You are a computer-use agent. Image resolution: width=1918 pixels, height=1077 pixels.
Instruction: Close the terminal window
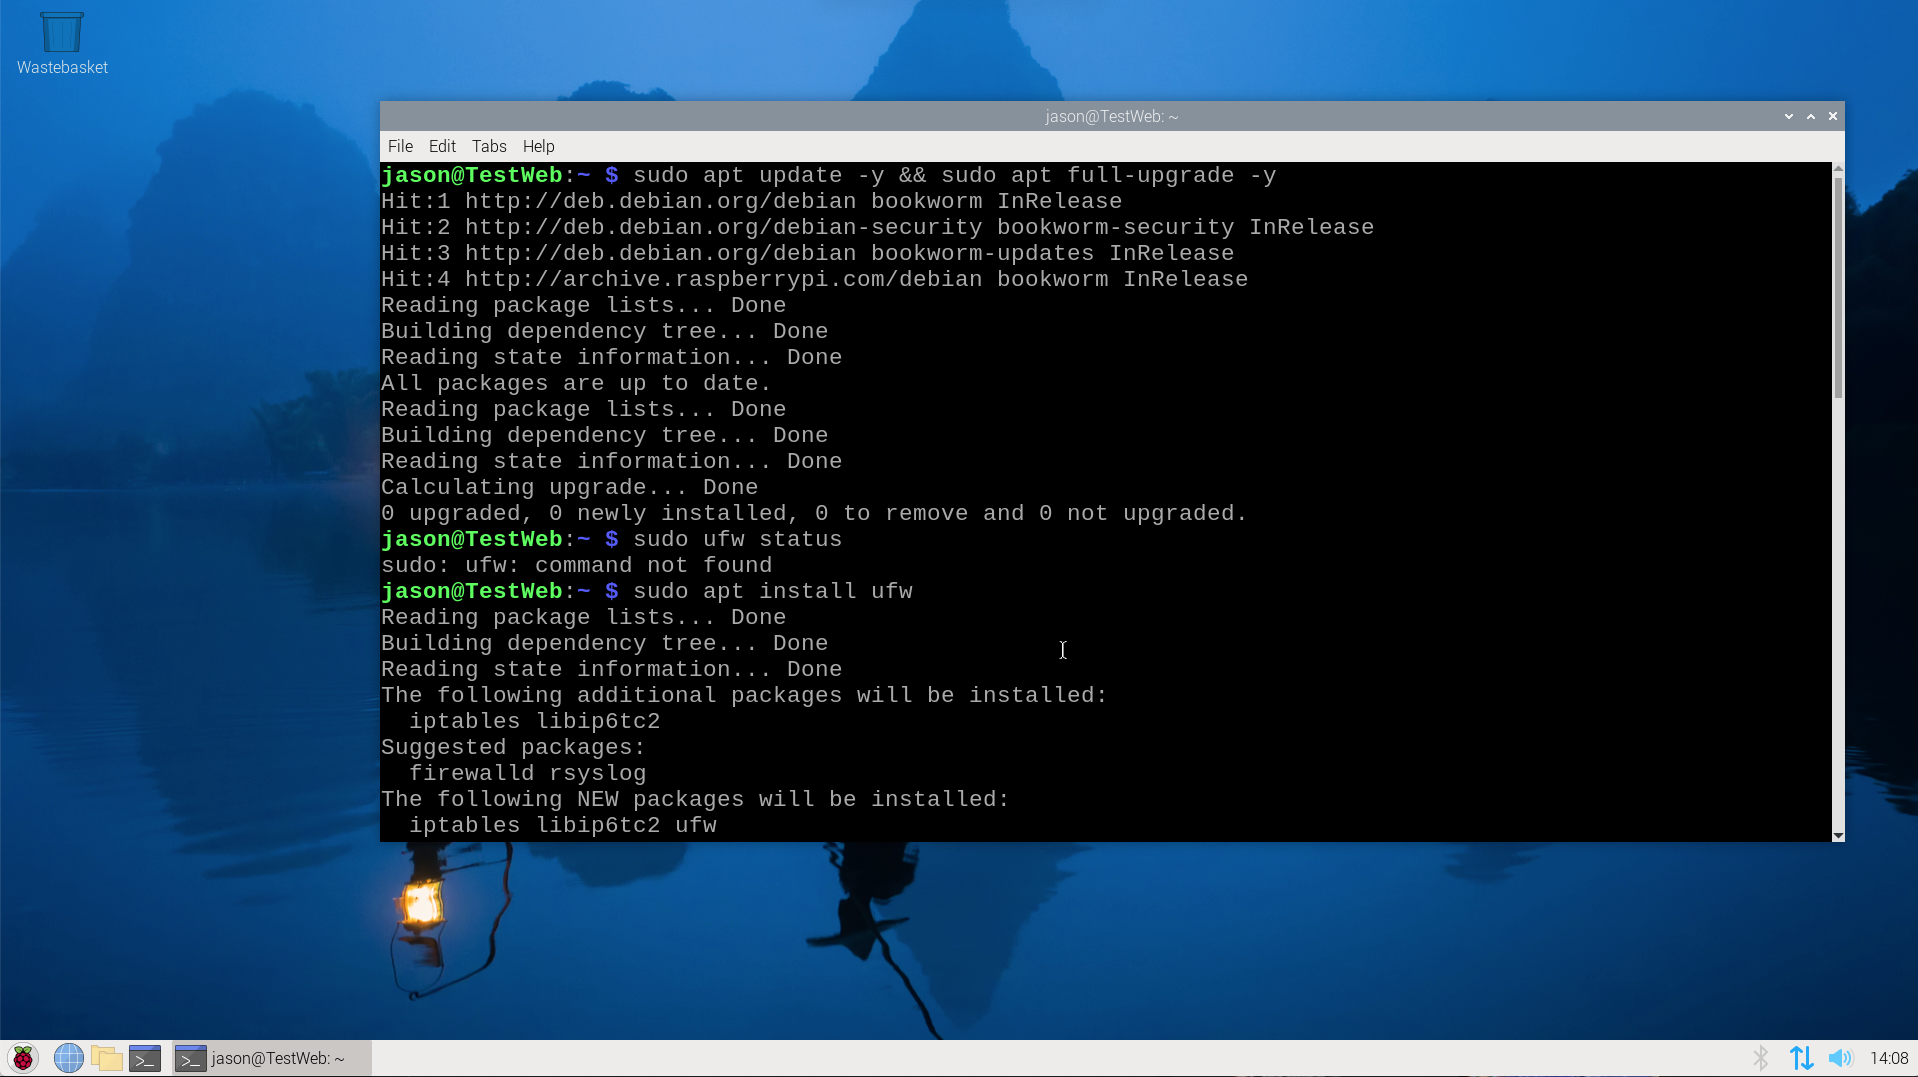click(x=1833, y=116)
